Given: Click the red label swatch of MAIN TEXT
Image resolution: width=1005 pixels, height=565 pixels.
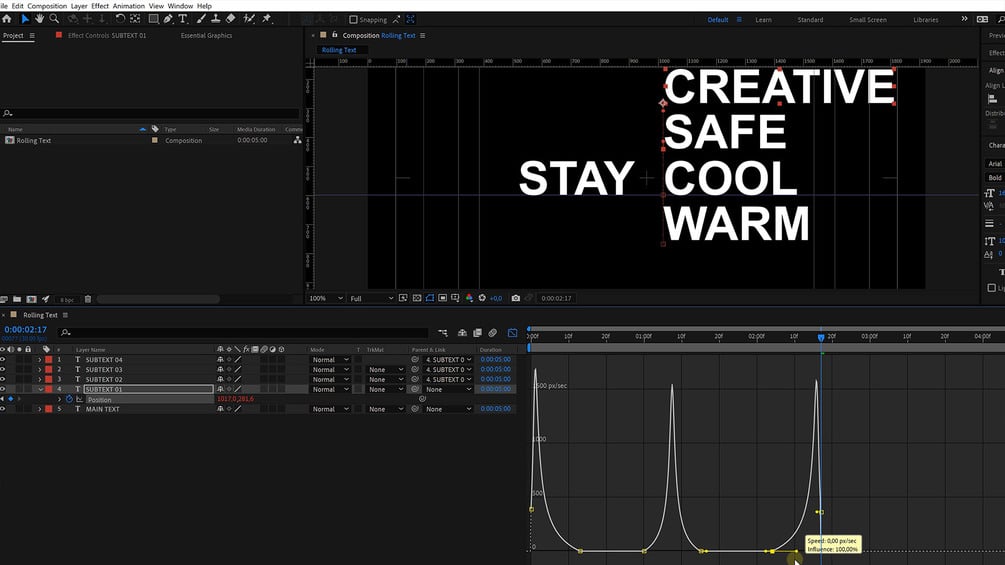Looking at the screenshot, I should point(49,409).
